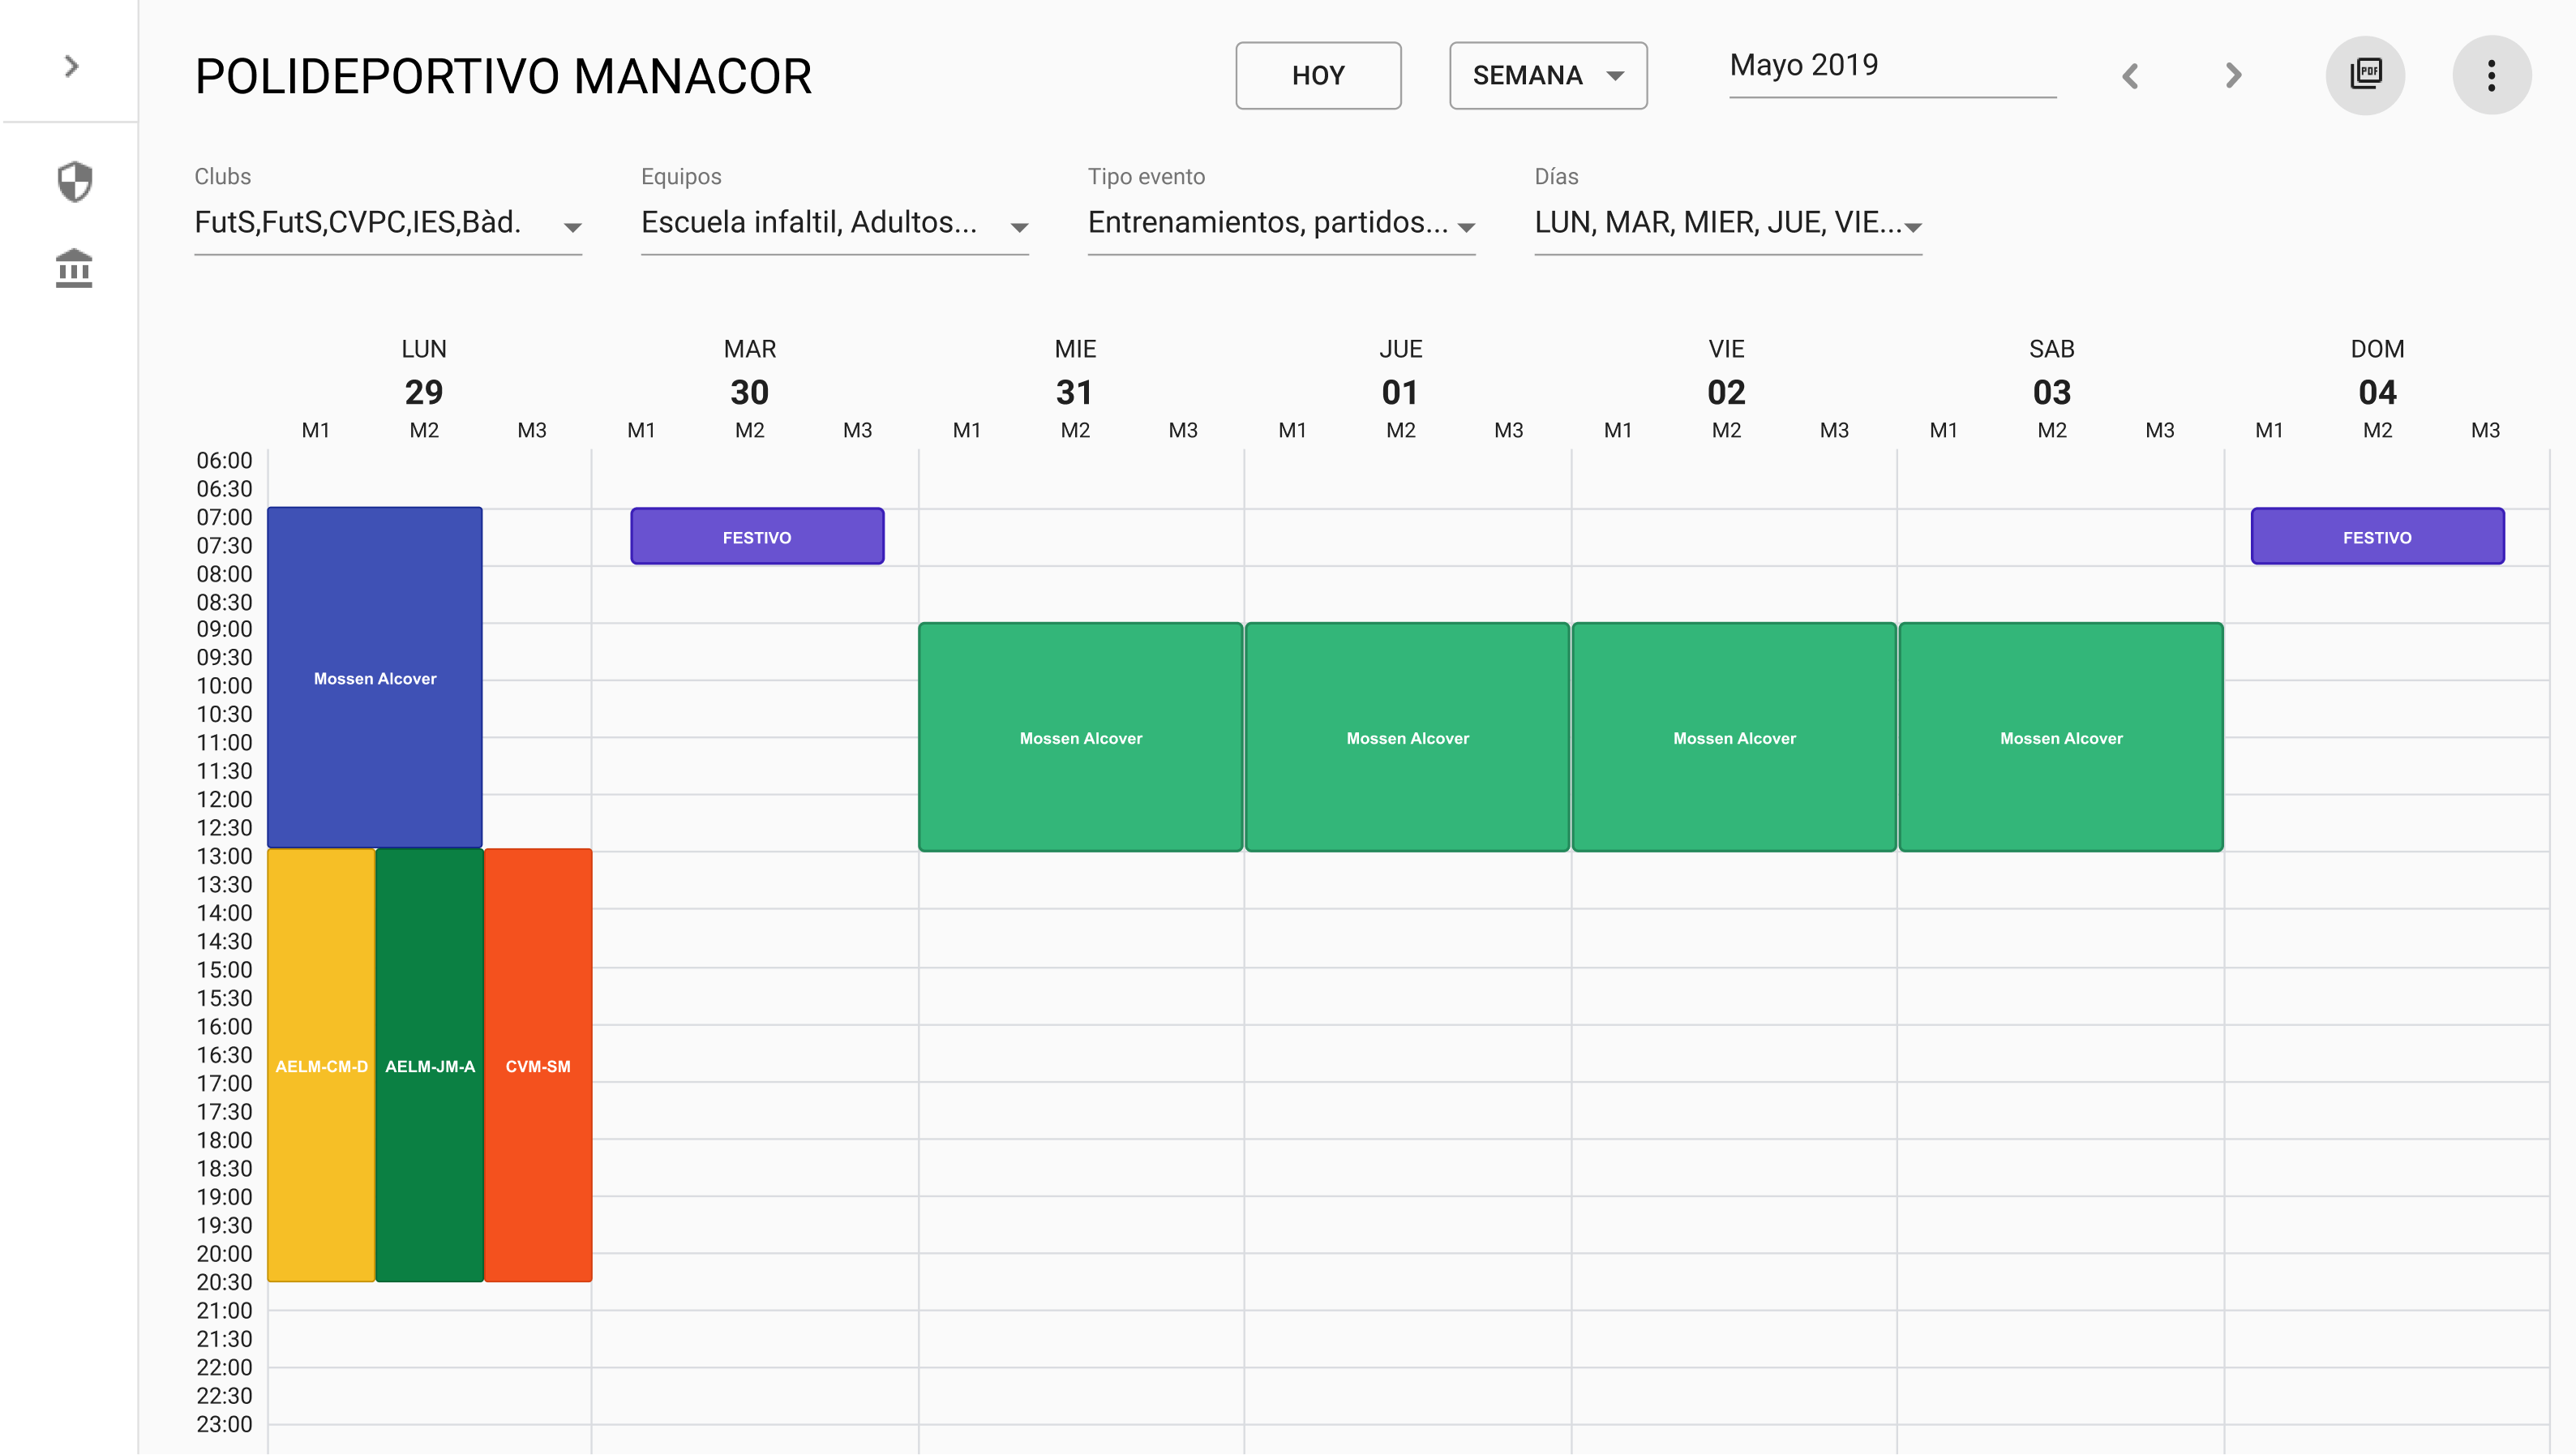Screen dimensions: 2576x1455
Task: Click the M3 column label under LUN
Action: [532, 430]
